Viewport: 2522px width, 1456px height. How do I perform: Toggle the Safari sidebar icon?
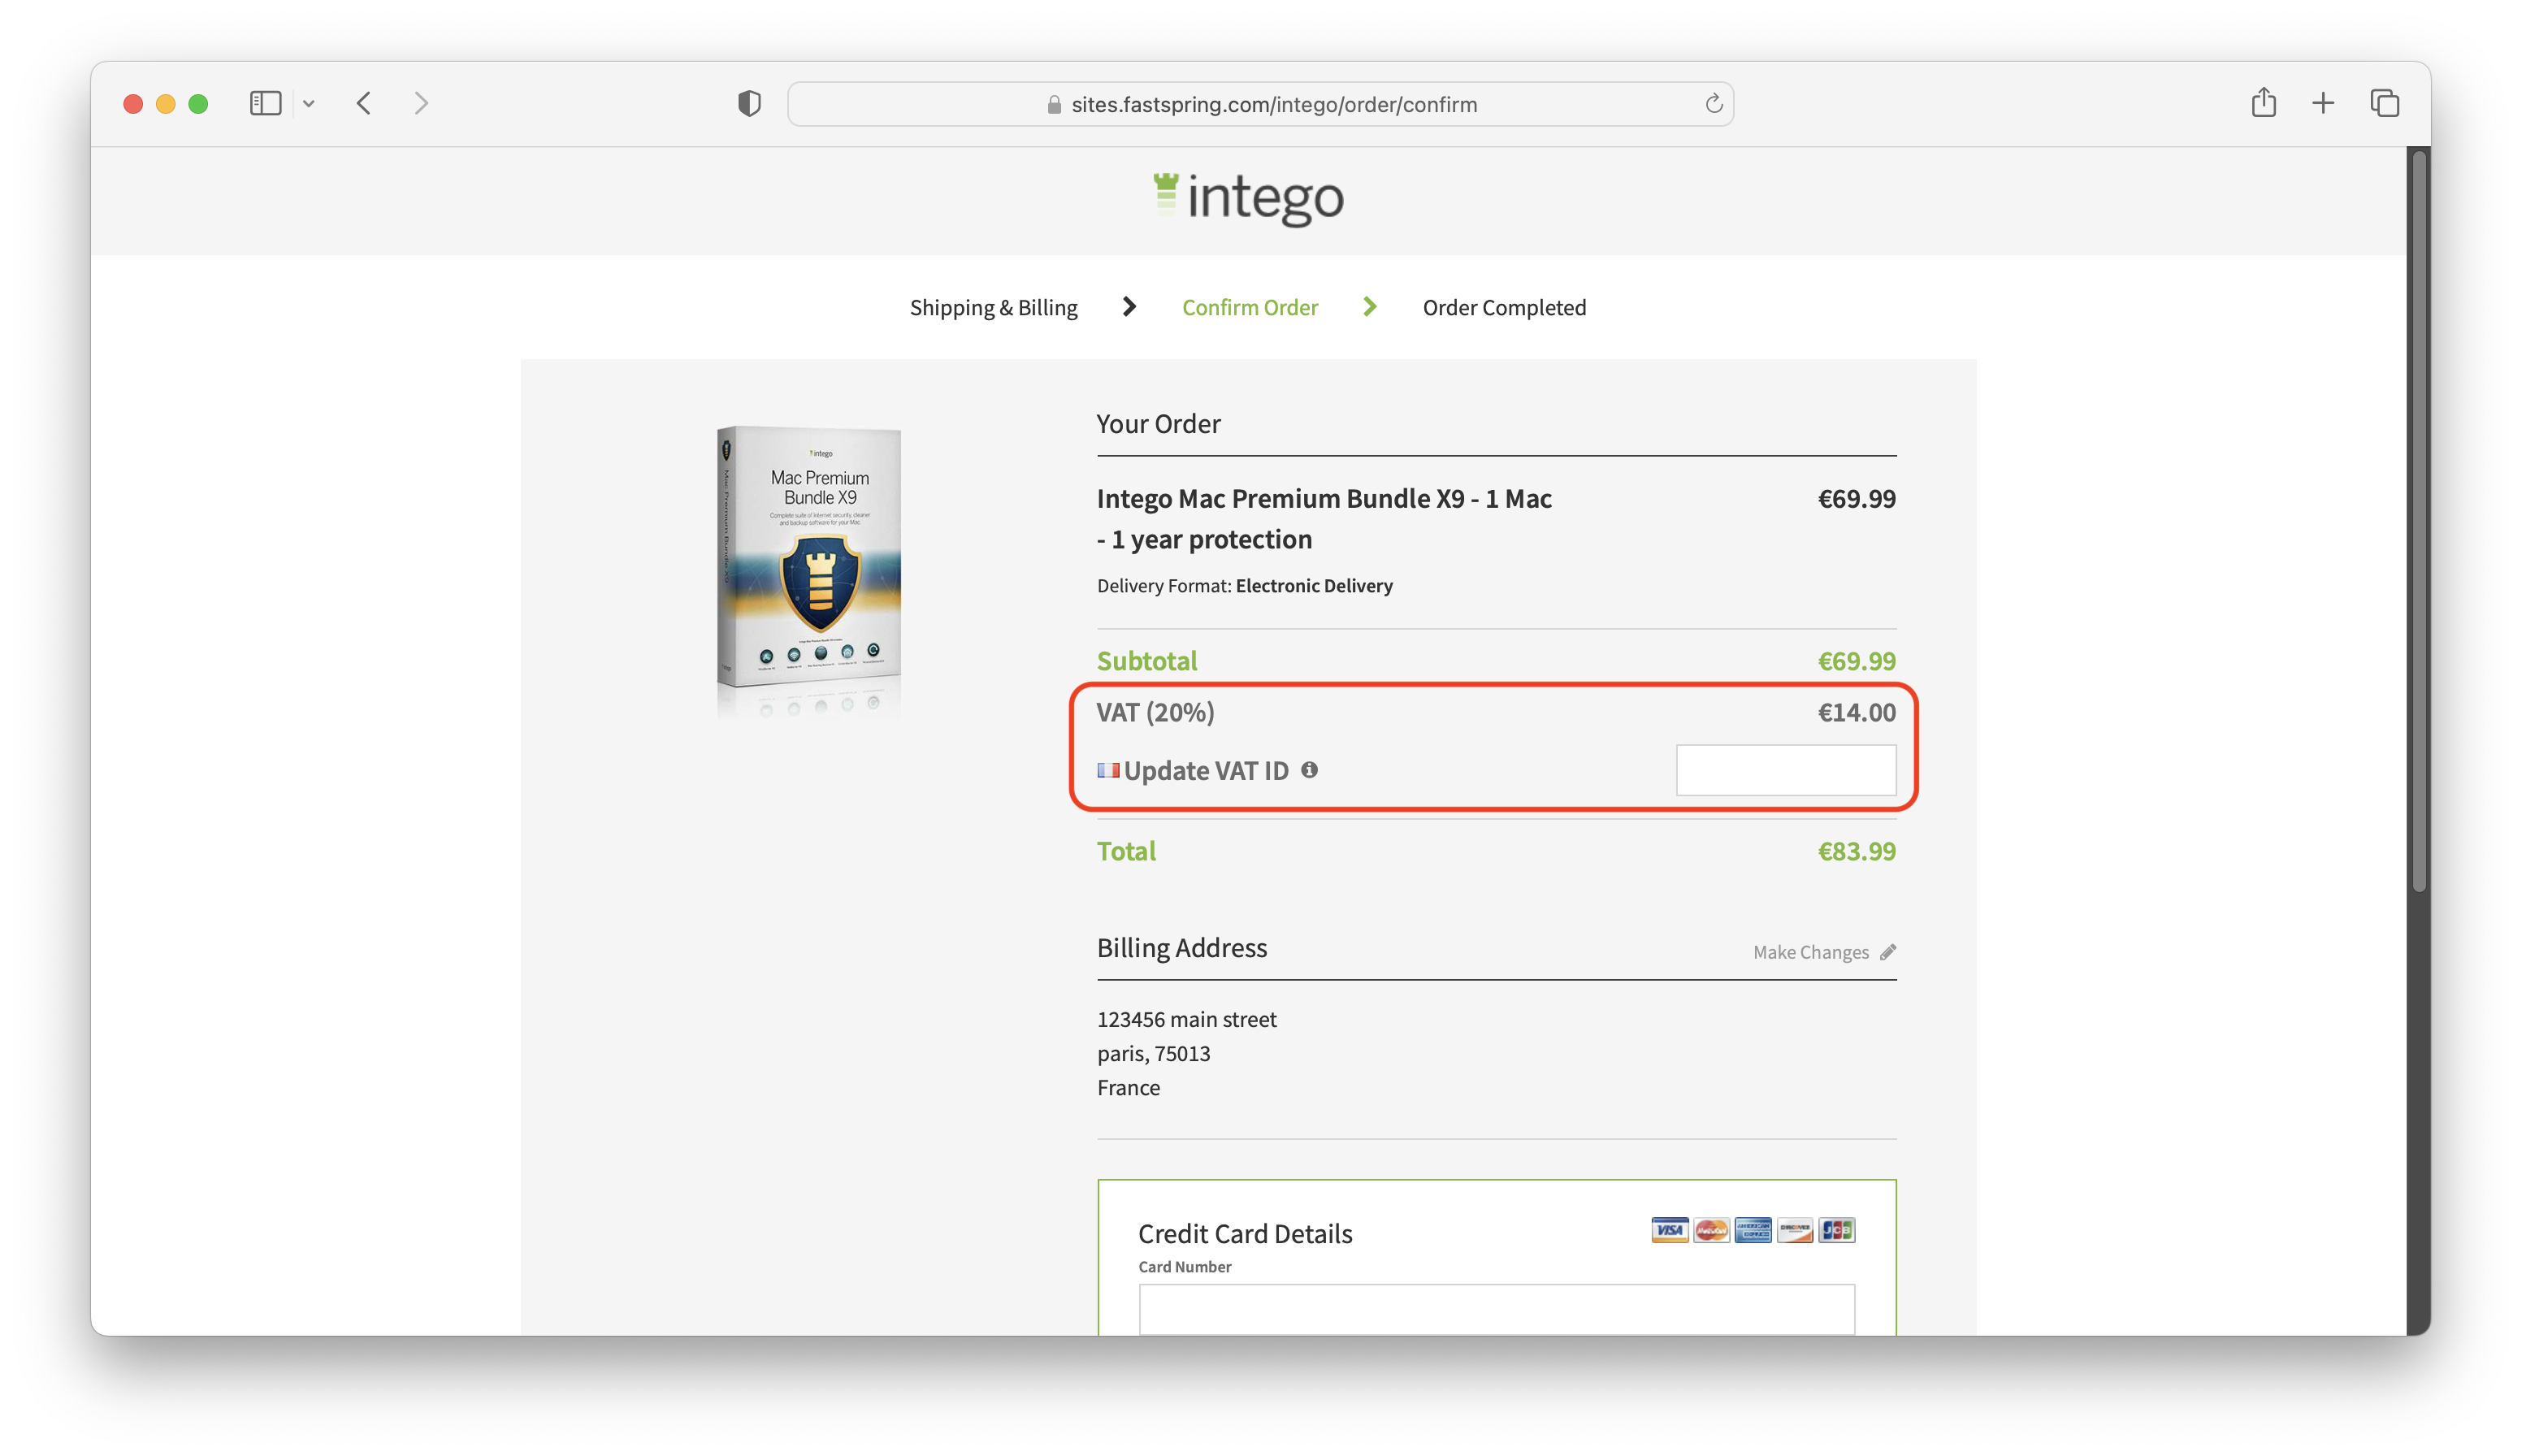(x=265, y=103)
